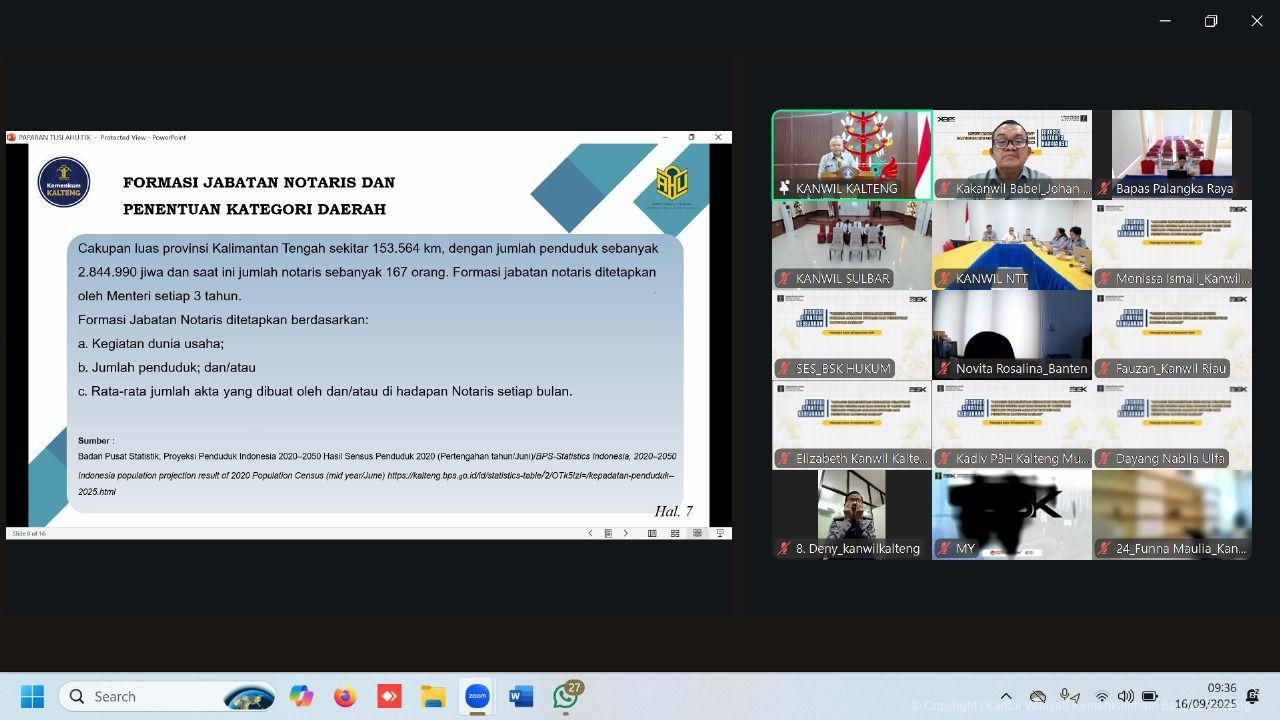Advance to the next PowerPoint slide
Screen dimensions: 1280x720
point(626,533)
